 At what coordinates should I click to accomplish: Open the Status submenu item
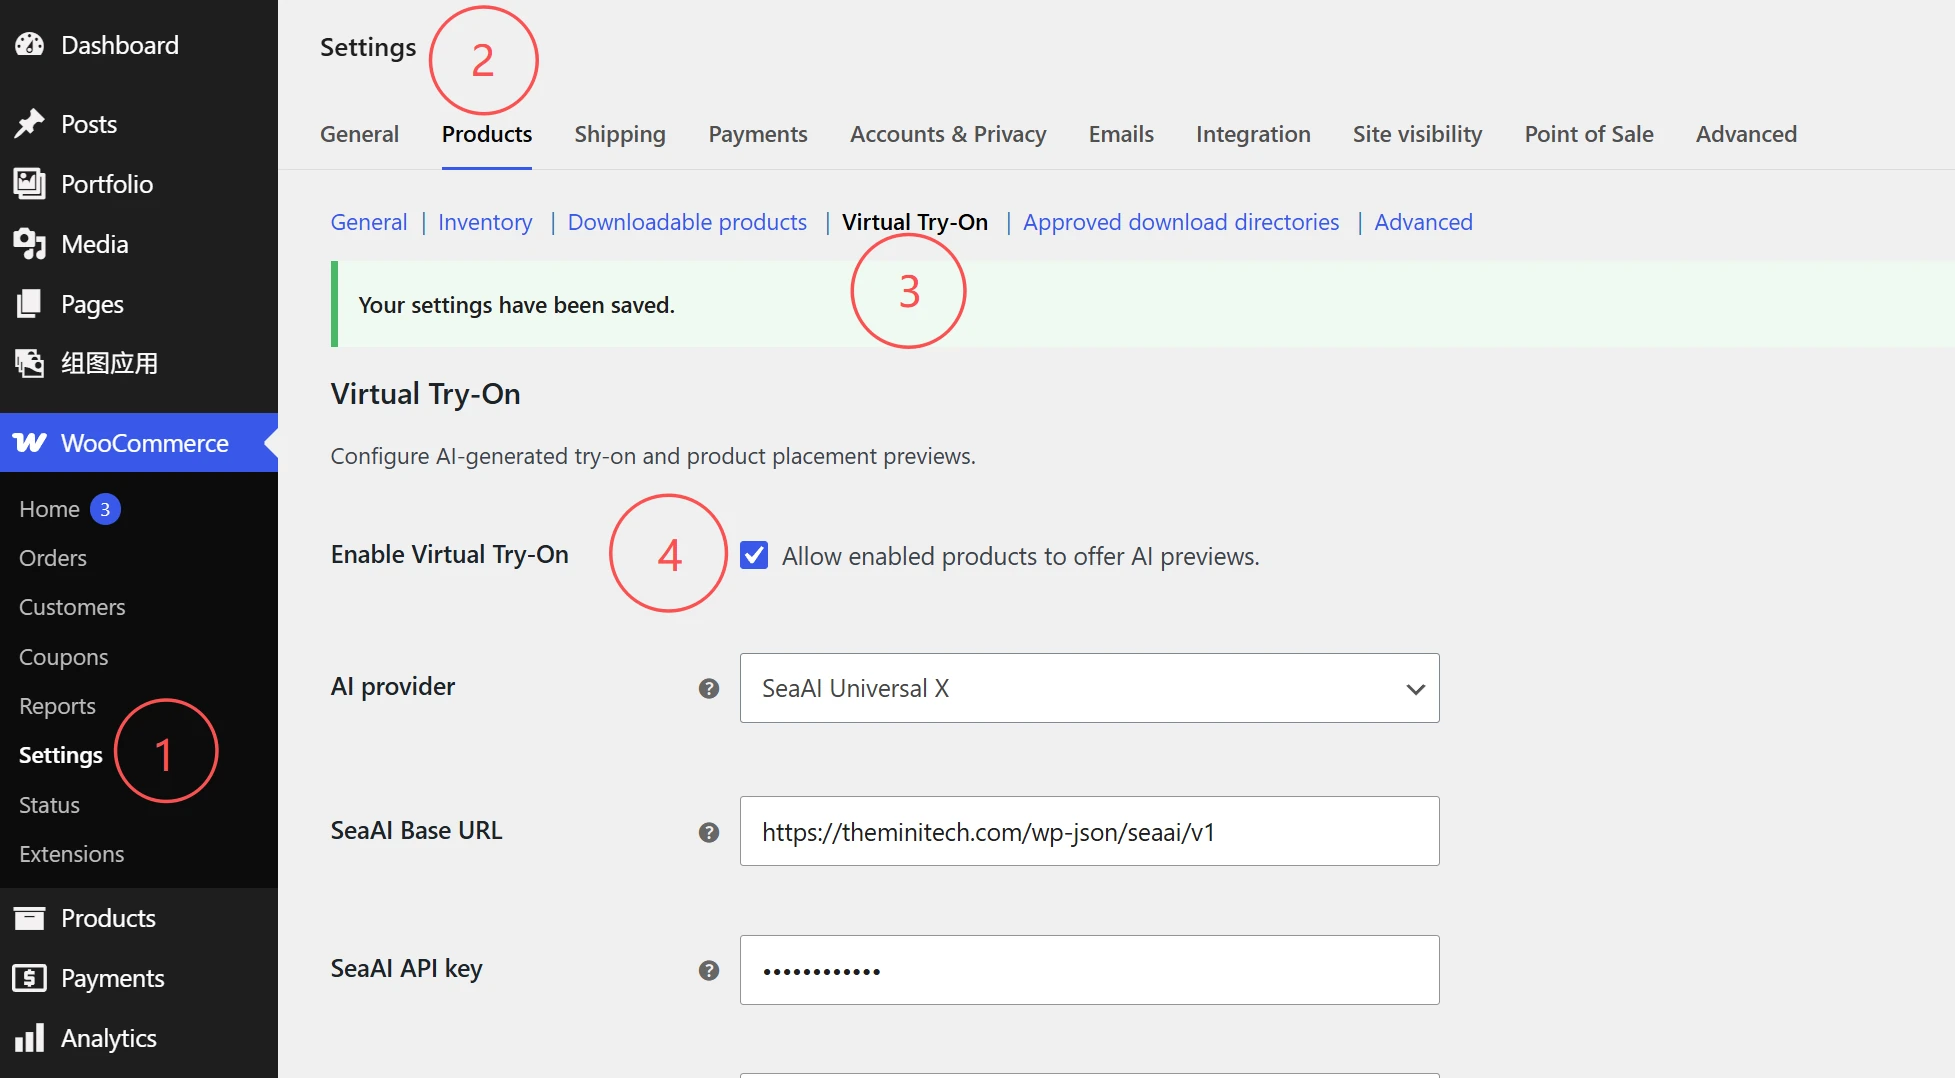point(49,805)
